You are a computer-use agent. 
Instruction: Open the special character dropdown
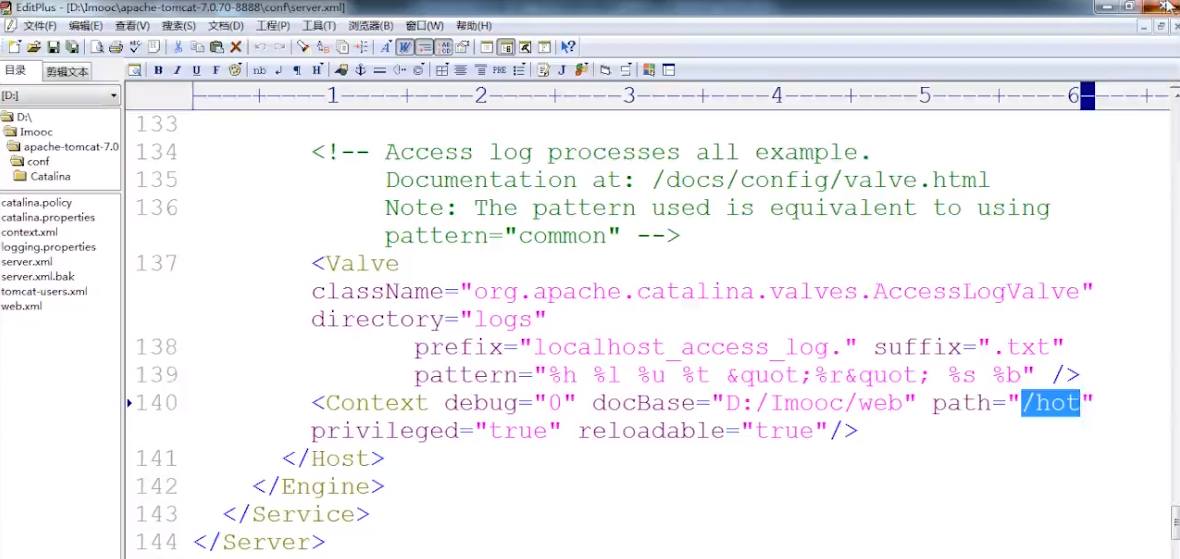tap(418, 70)
